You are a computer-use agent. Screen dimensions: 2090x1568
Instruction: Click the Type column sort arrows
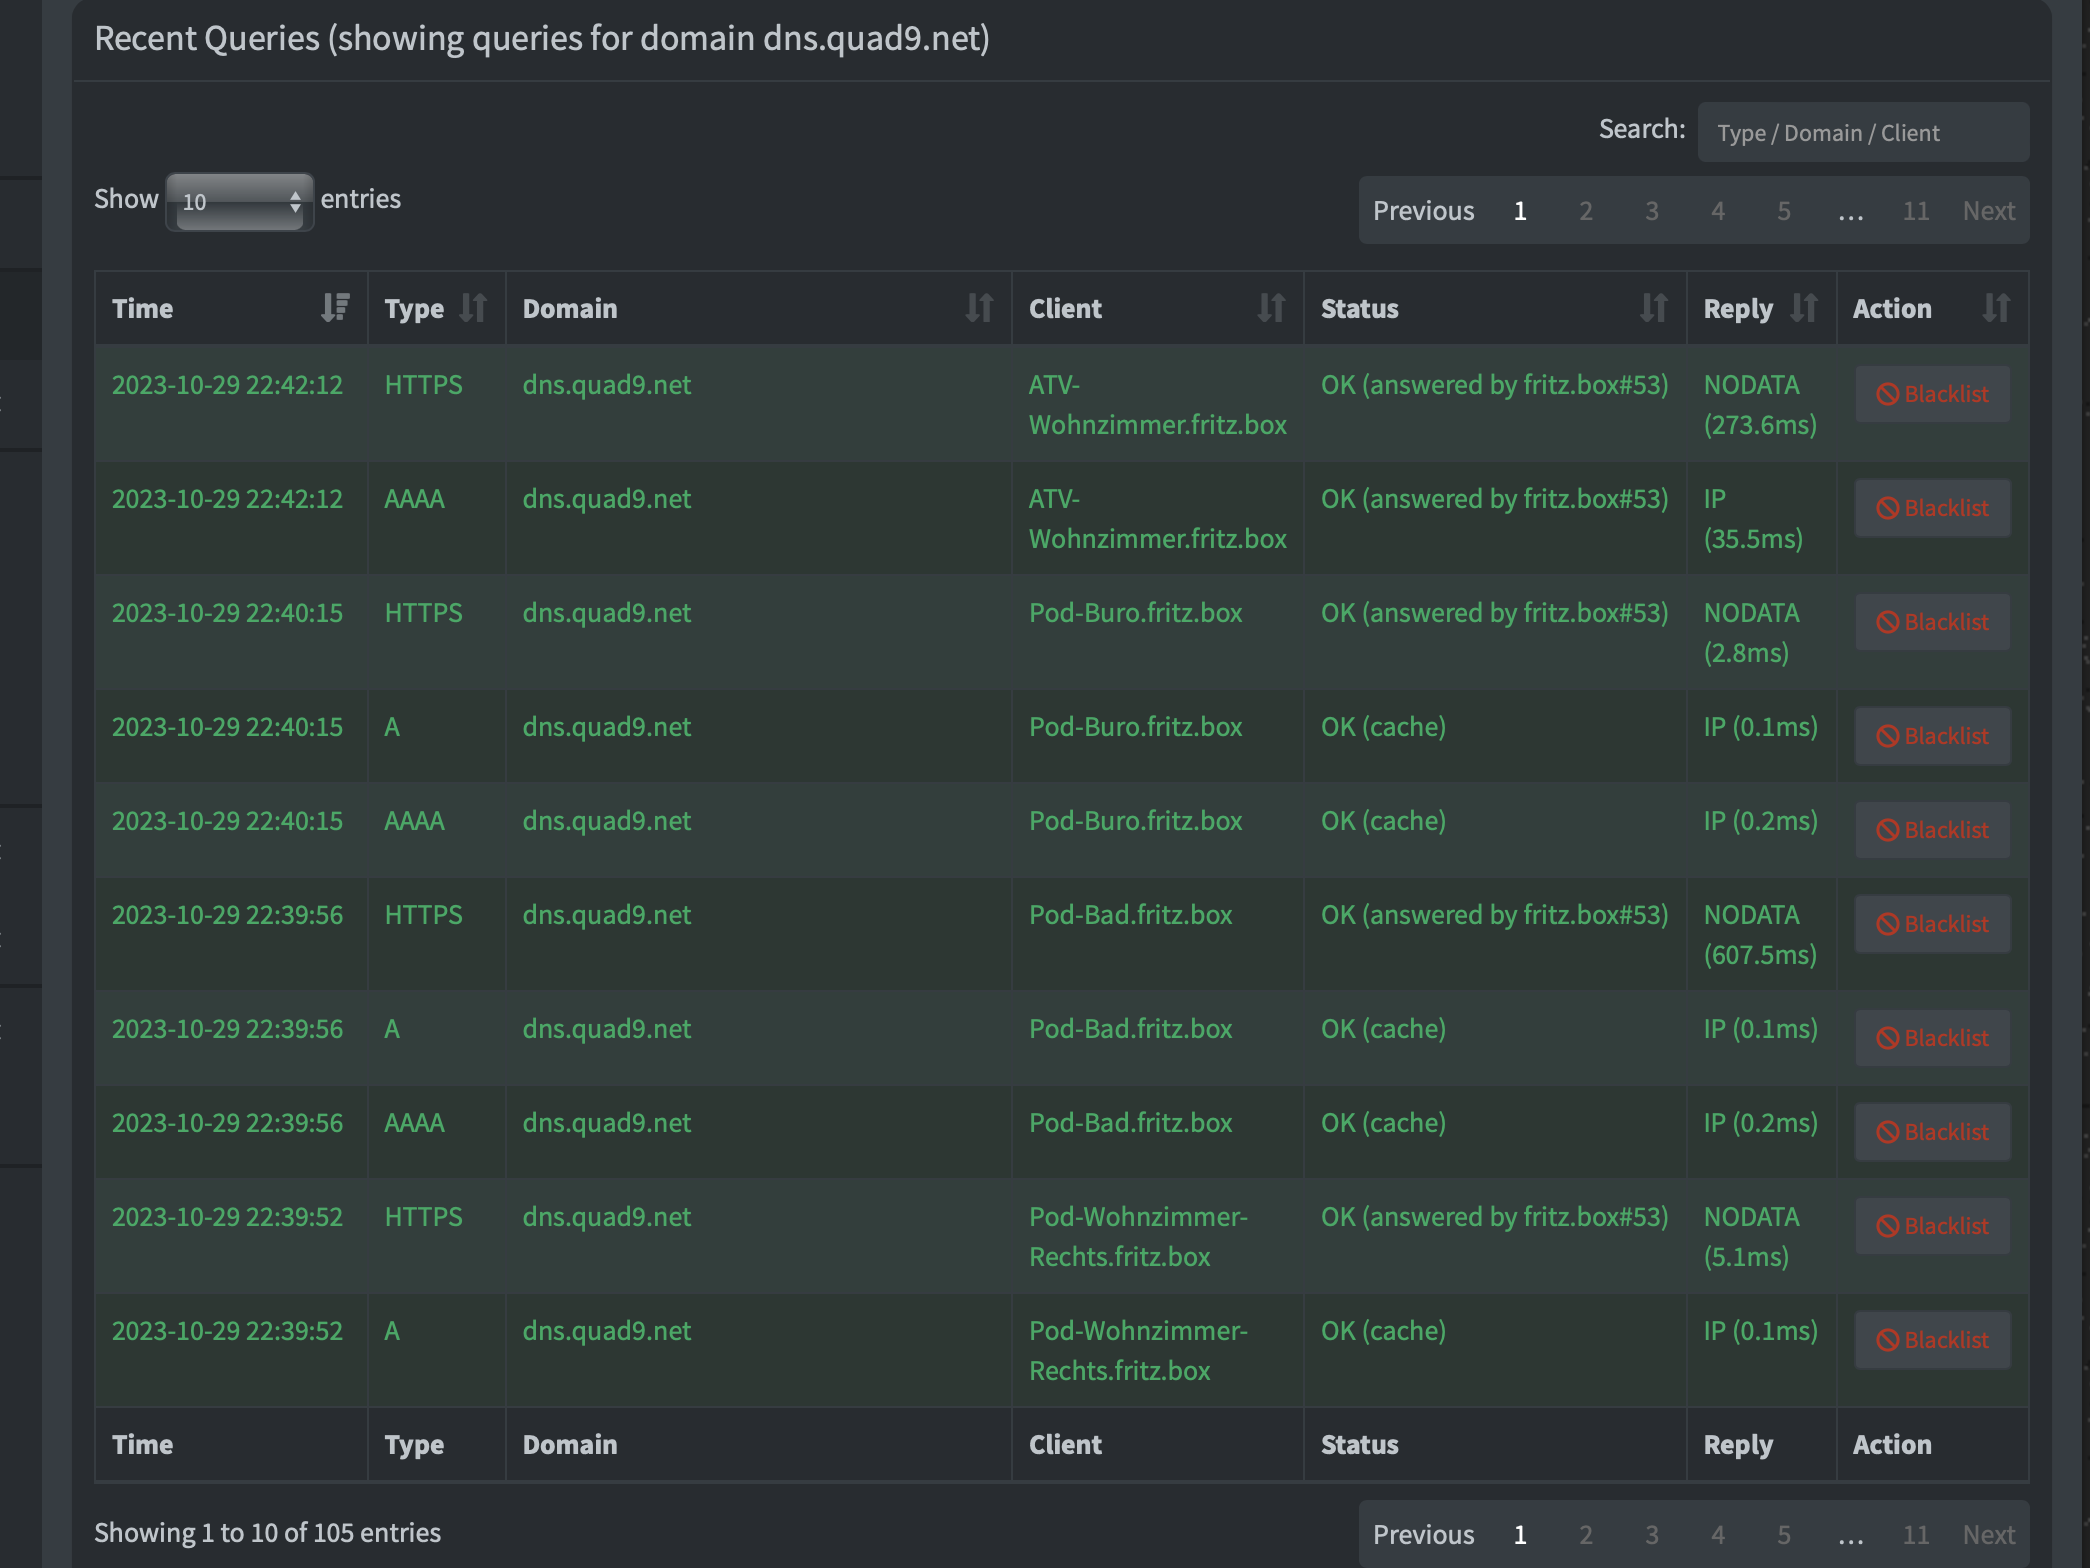click(x=472, y=308)
